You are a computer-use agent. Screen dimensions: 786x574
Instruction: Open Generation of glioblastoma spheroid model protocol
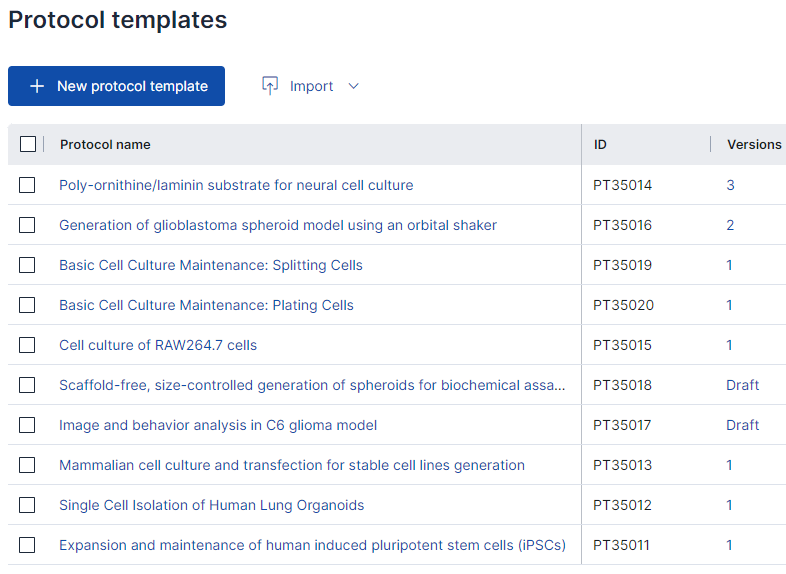point(278,225)
